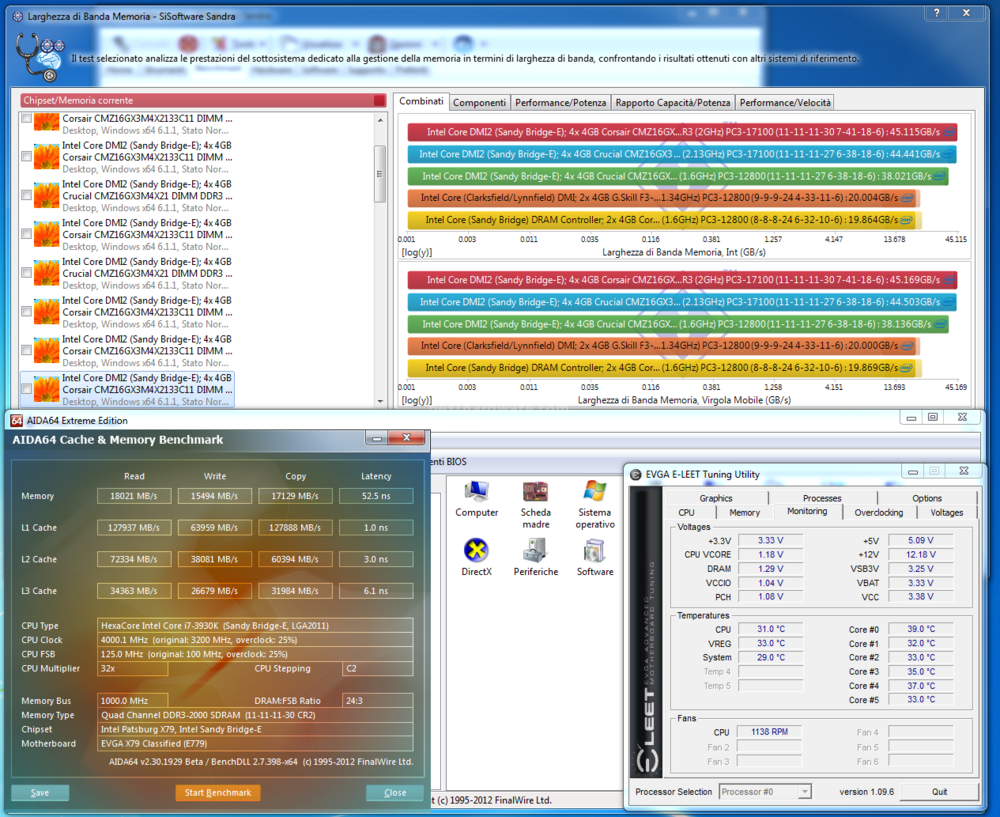This screenshot has height=817, width=1000.
Task: Check the Corsair row directly below the second Crucial row
Action: coord(26,312)
